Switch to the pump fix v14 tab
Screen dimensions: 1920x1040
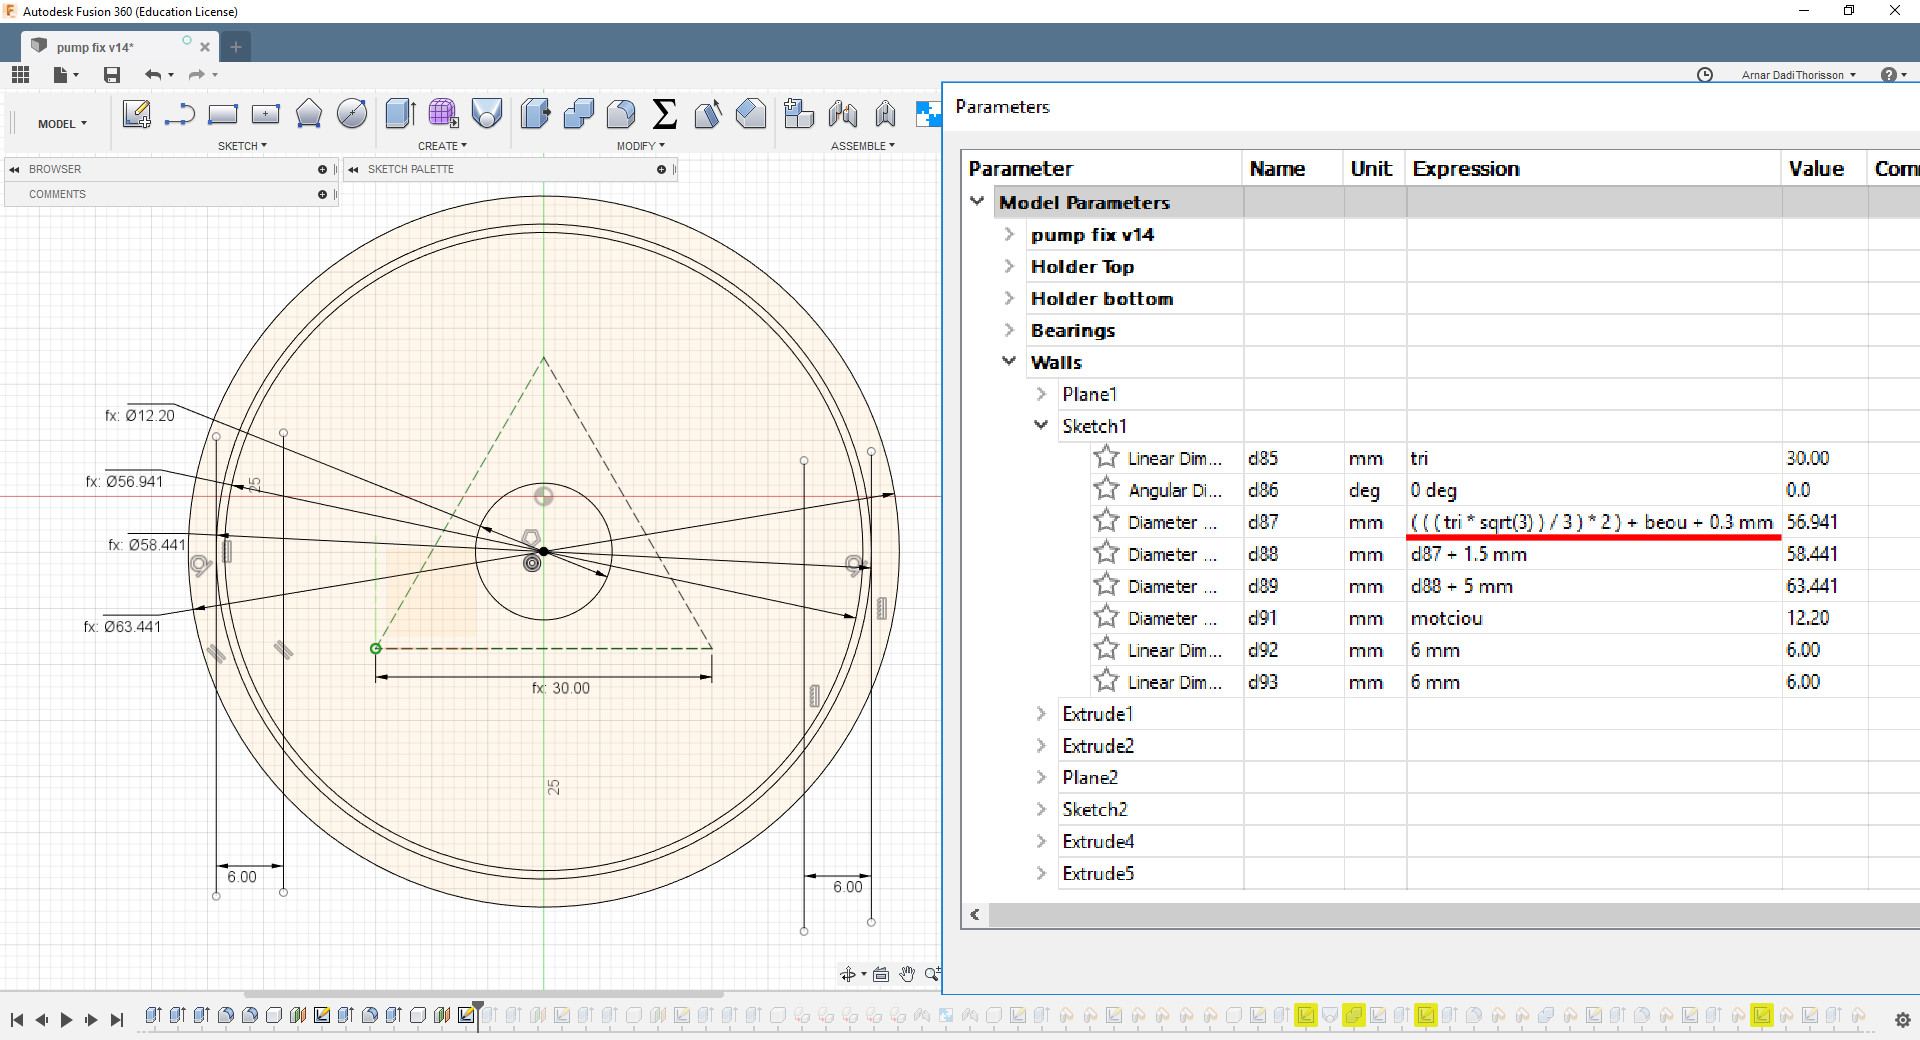click(96, 47)
